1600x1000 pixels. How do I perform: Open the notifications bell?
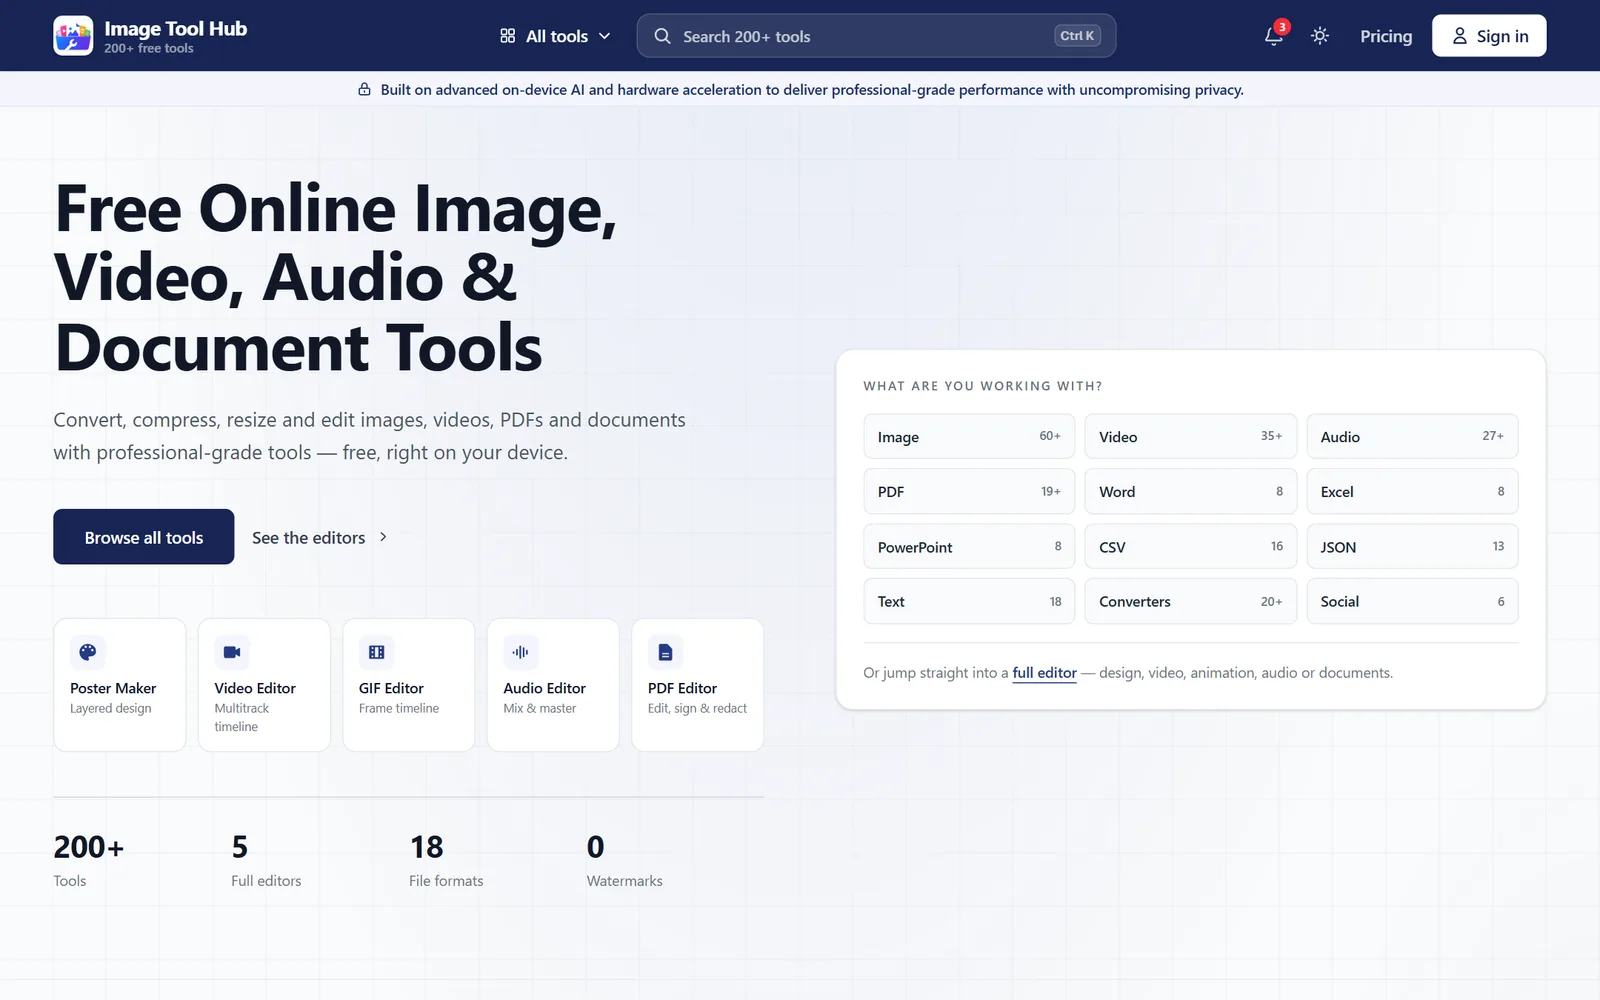point(1273,36)
